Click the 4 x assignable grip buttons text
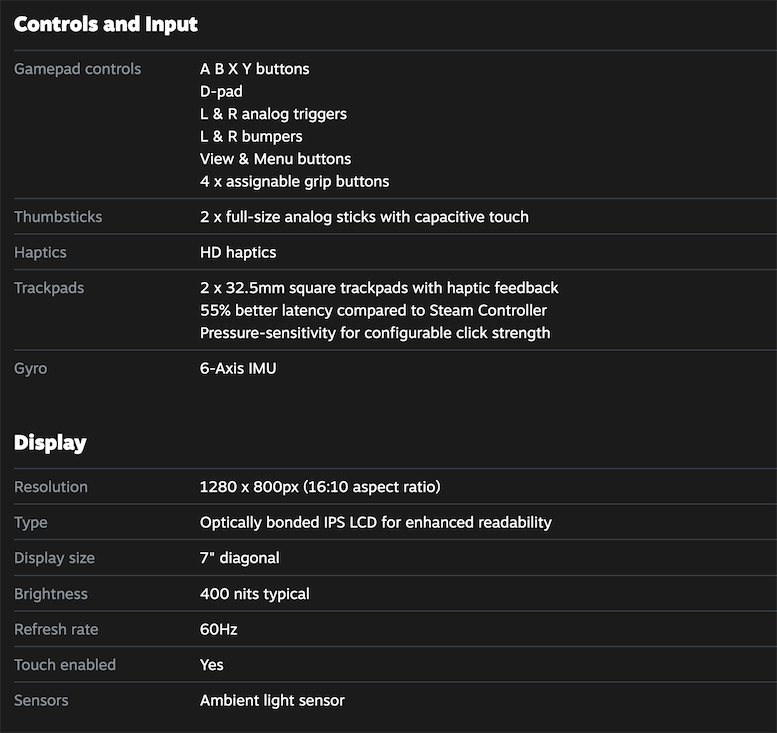Viewport: 777px width, 733px height. 294,181
